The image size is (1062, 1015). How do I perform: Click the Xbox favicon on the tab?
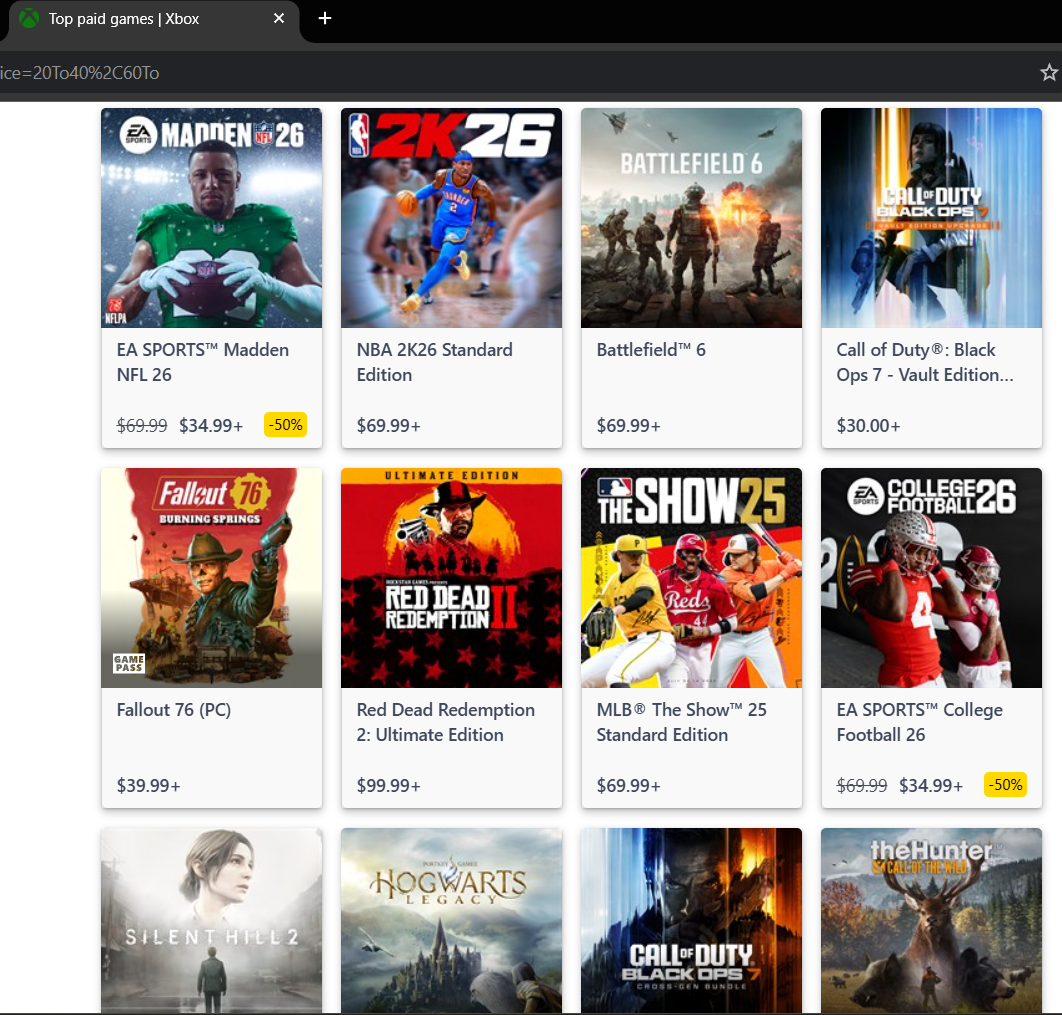(x=28, y=18)
